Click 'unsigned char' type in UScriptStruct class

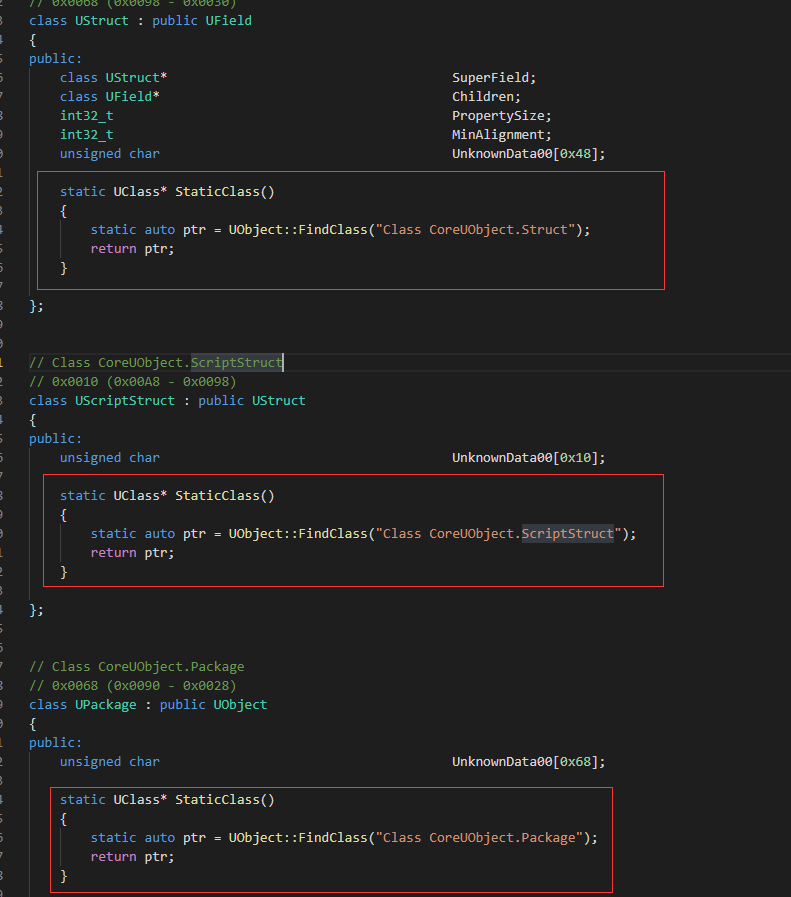tap(110, 458)
